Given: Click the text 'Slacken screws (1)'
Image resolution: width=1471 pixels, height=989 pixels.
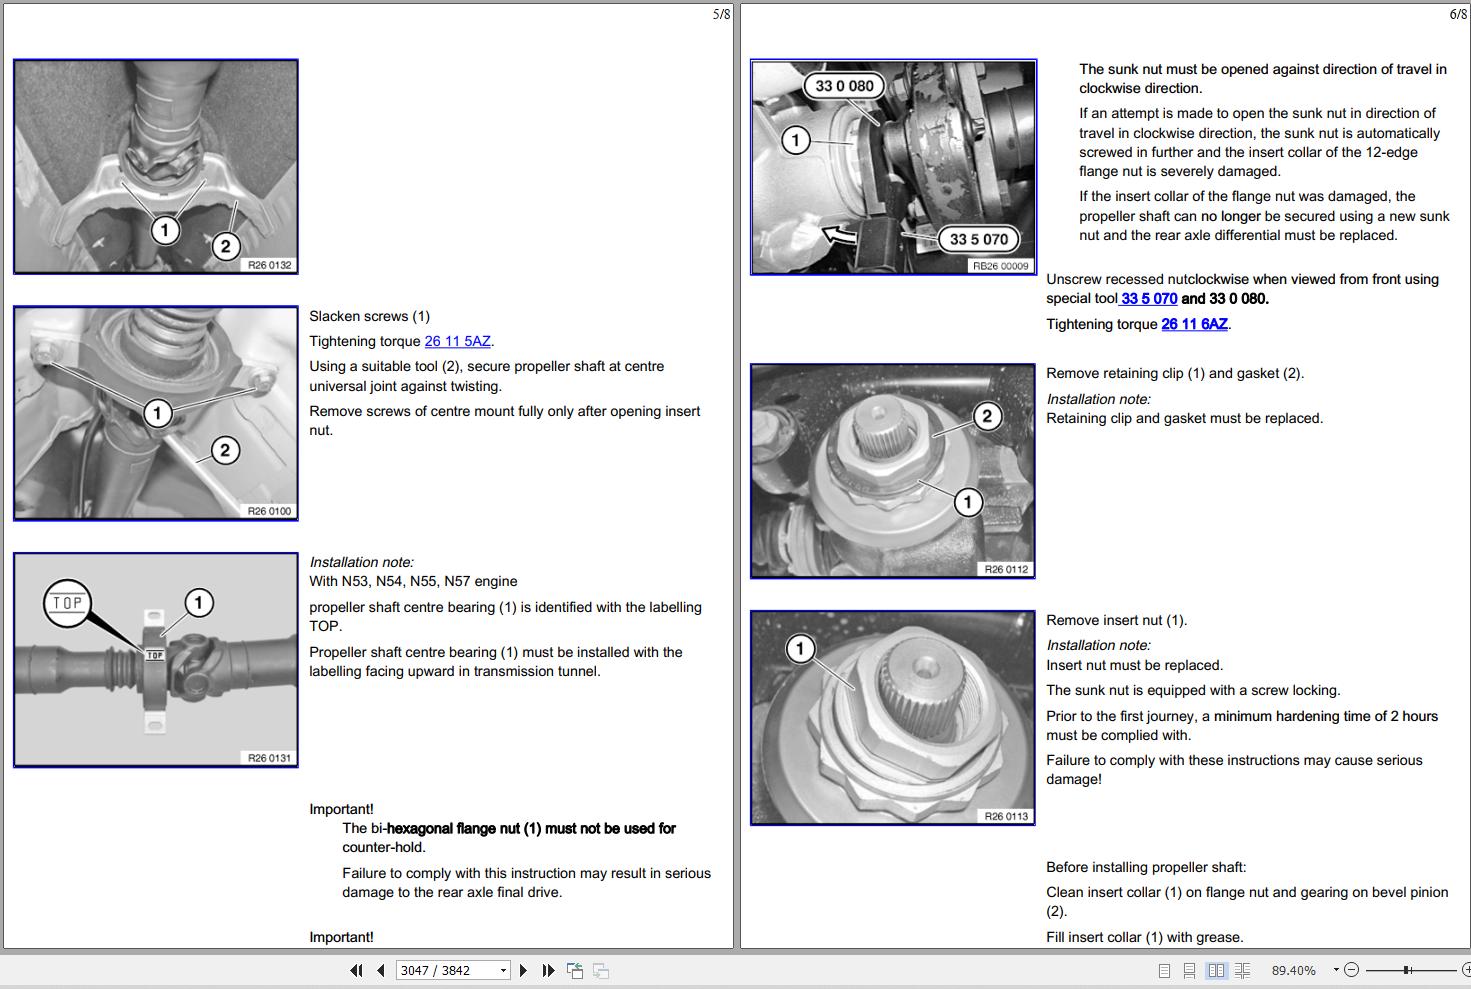Looking at the screenshot, I should click(369, 316).
